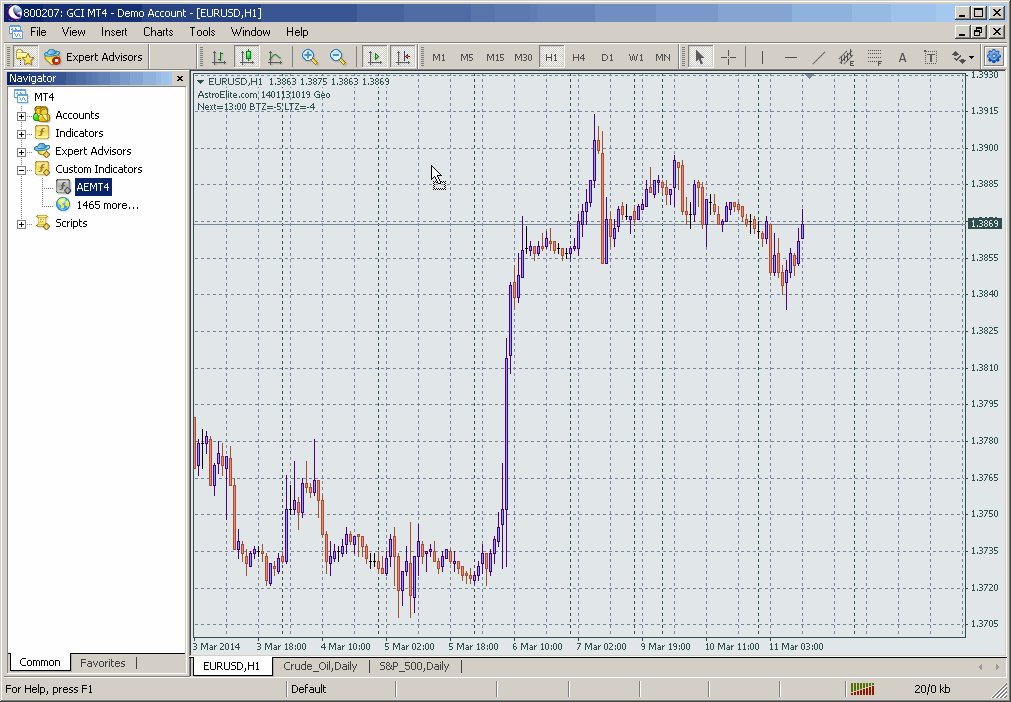Toggle the chart shift button
The height and width of the screenshot is (702, 1011).
(x=403, y=57)
